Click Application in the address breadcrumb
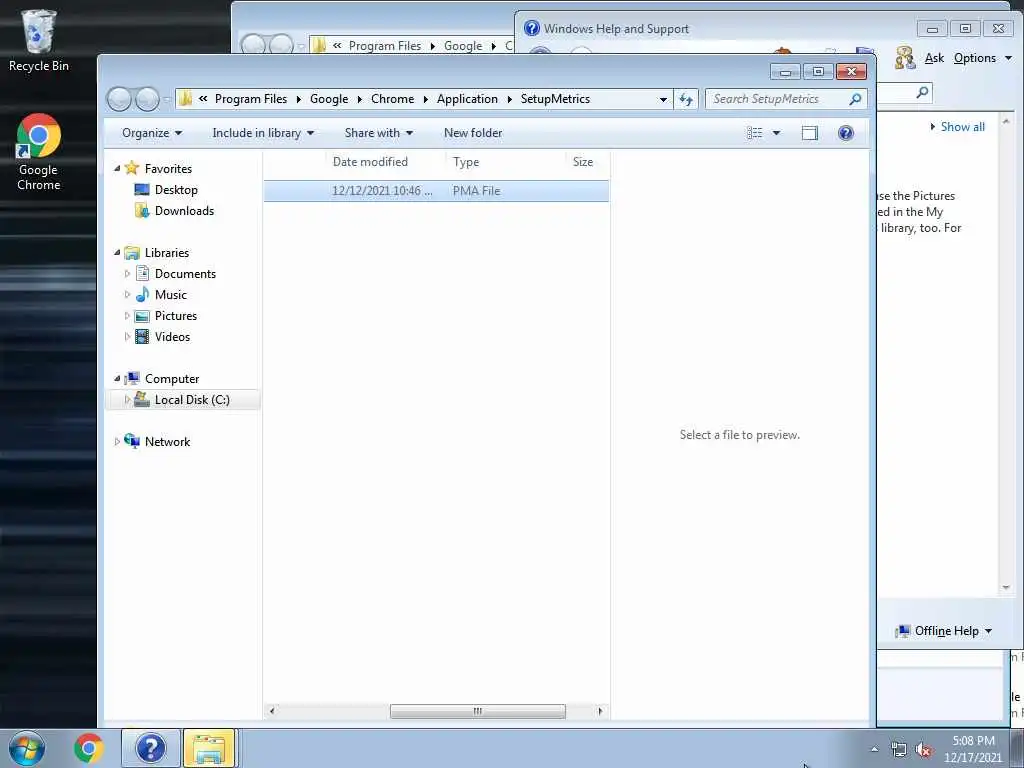Viewport: 1024px width, 768px height. pyautogui.click(x=467, y=99)
